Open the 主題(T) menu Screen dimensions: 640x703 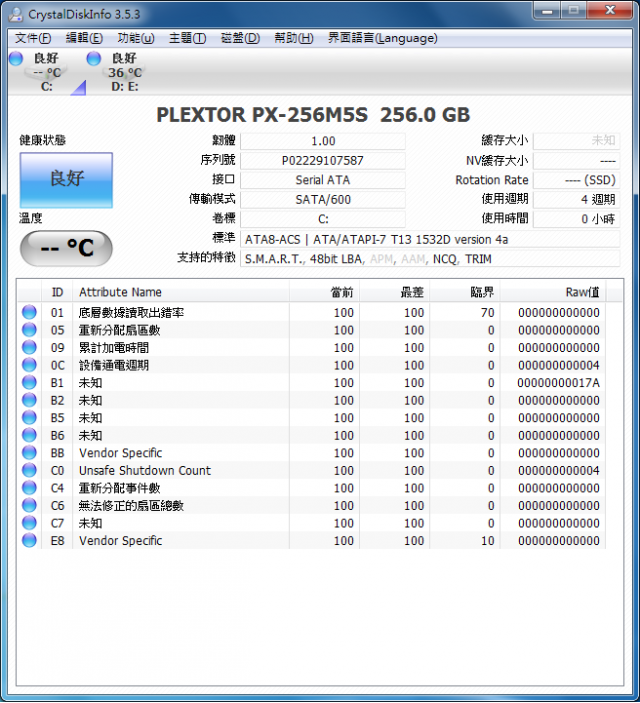click(x=187, y=38)
